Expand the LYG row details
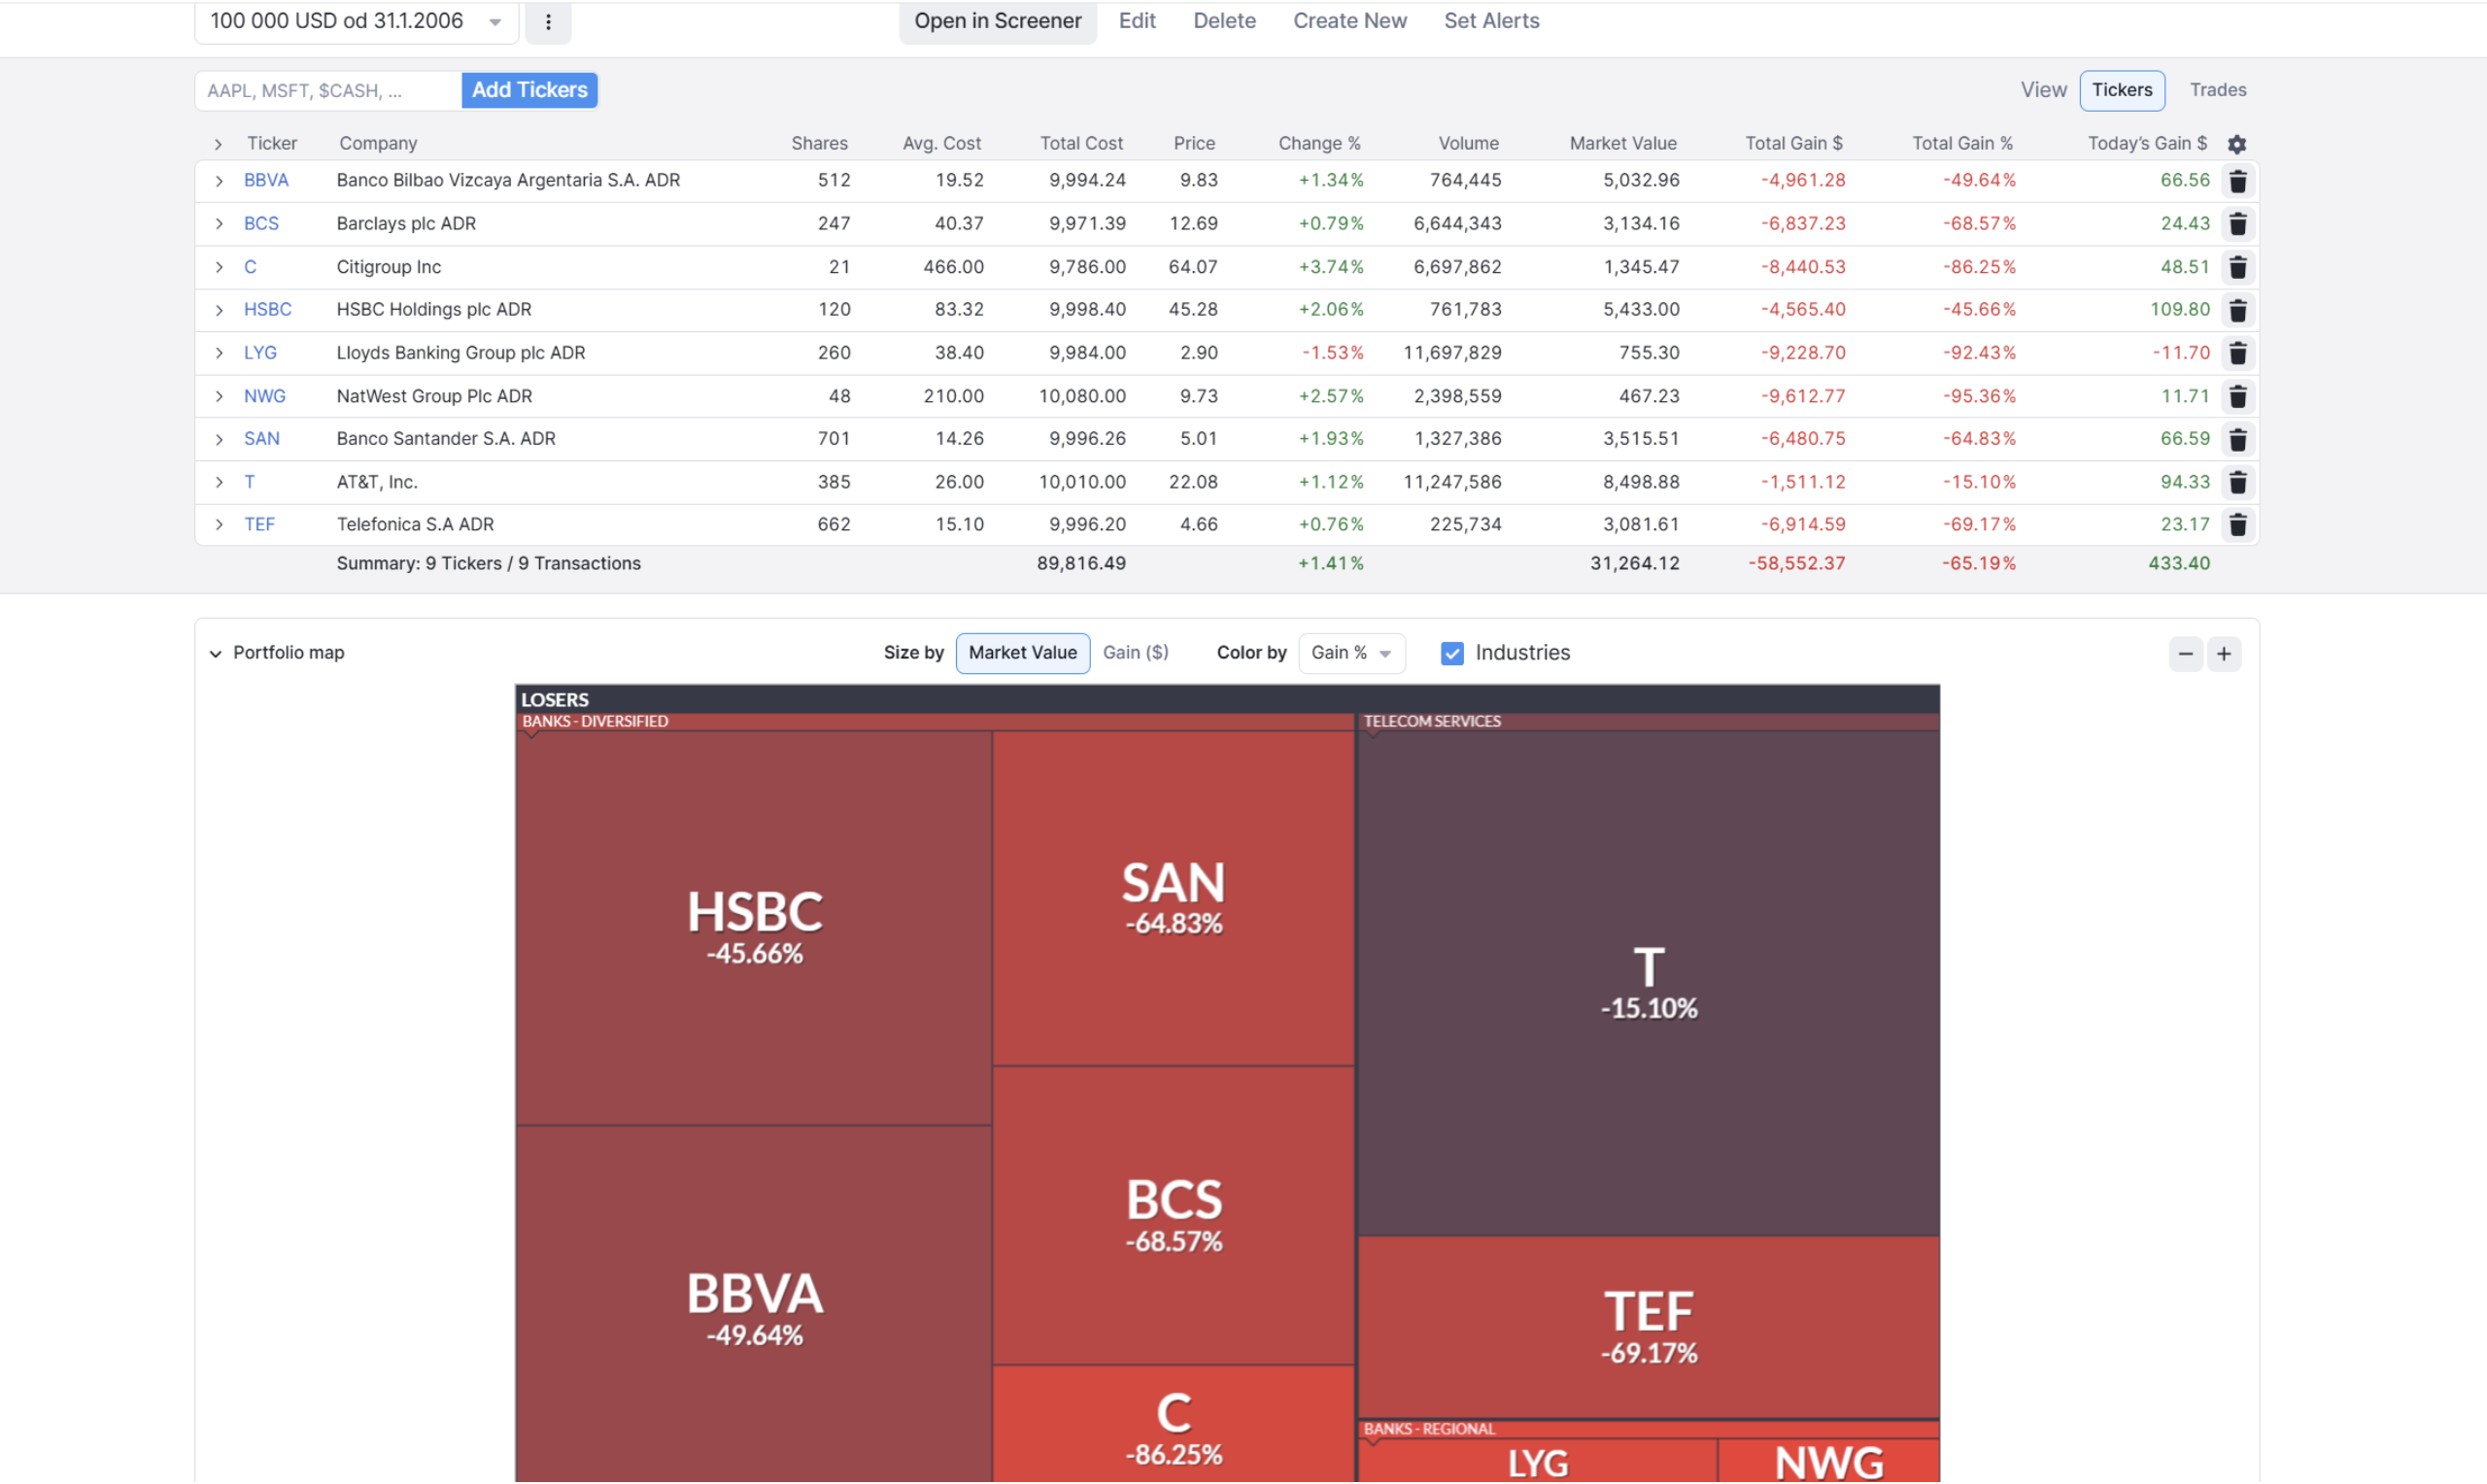2487x1484 pixels. [219, 353]
